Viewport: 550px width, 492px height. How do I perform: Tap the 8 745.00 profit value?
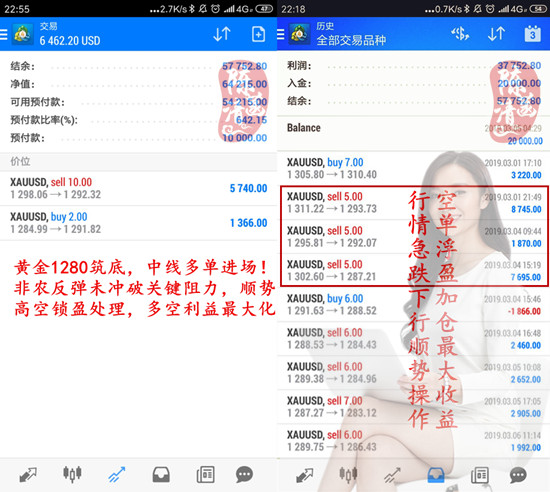click(526, 209)
